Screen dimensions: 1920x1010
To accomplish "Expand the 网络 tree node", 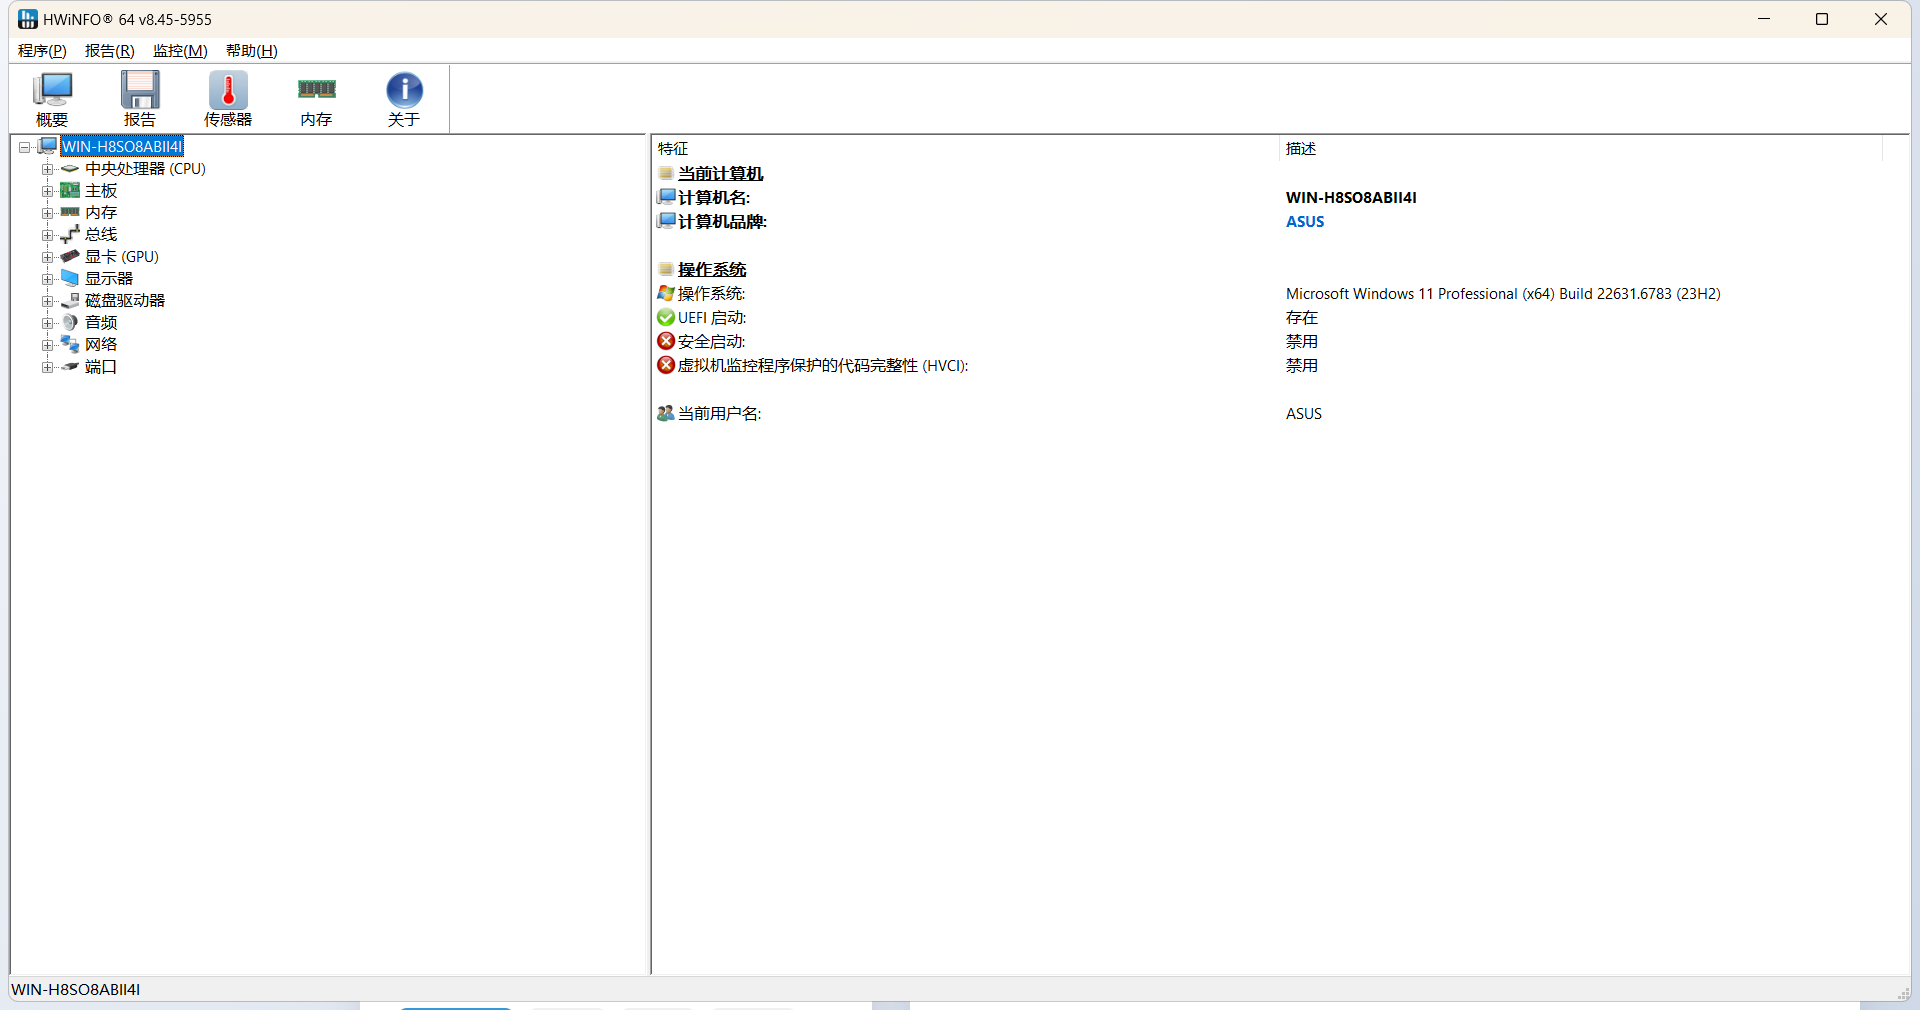I will click(47, 345).
